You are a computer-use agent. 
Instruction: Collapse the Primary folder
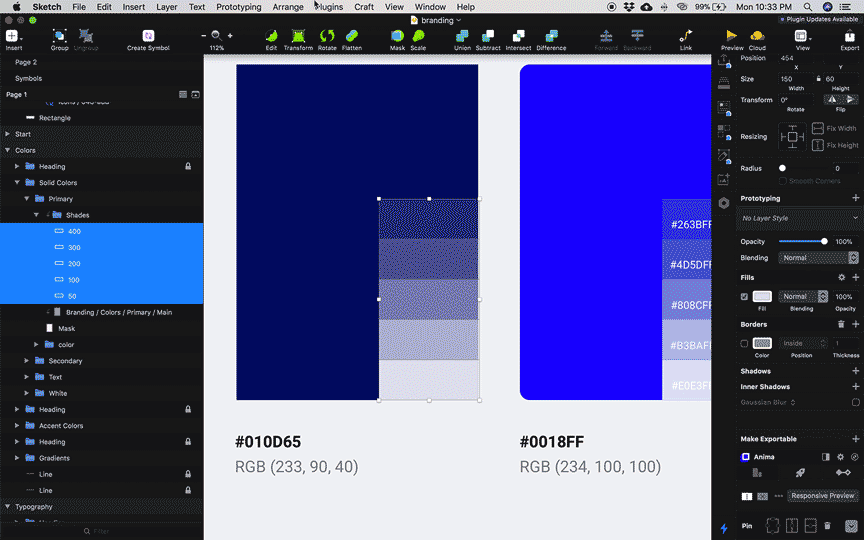(26, 198)
